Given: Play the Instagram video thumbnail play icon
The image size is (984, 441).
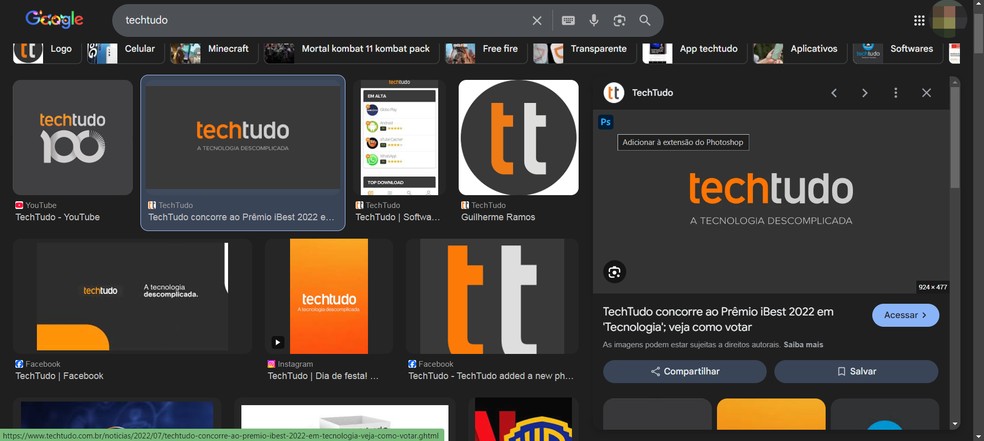Looking at the screenshot, I should tap(277, 343).
